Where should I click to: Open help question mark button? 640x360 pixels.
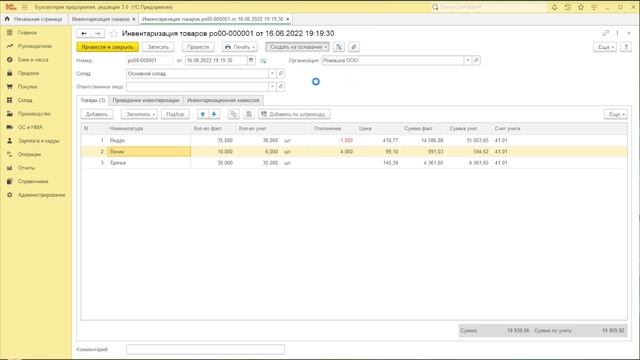[x=626, y=47]
